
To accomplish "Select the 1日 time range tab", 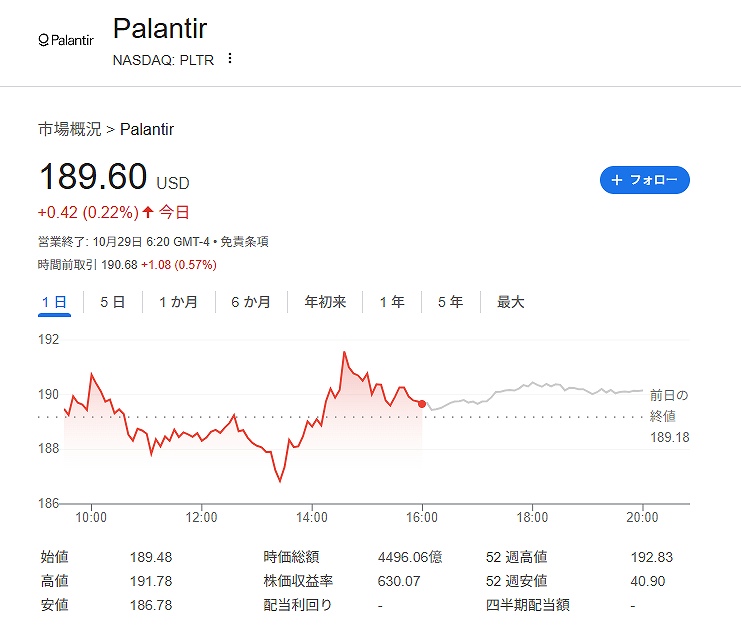I will [54, 302].
